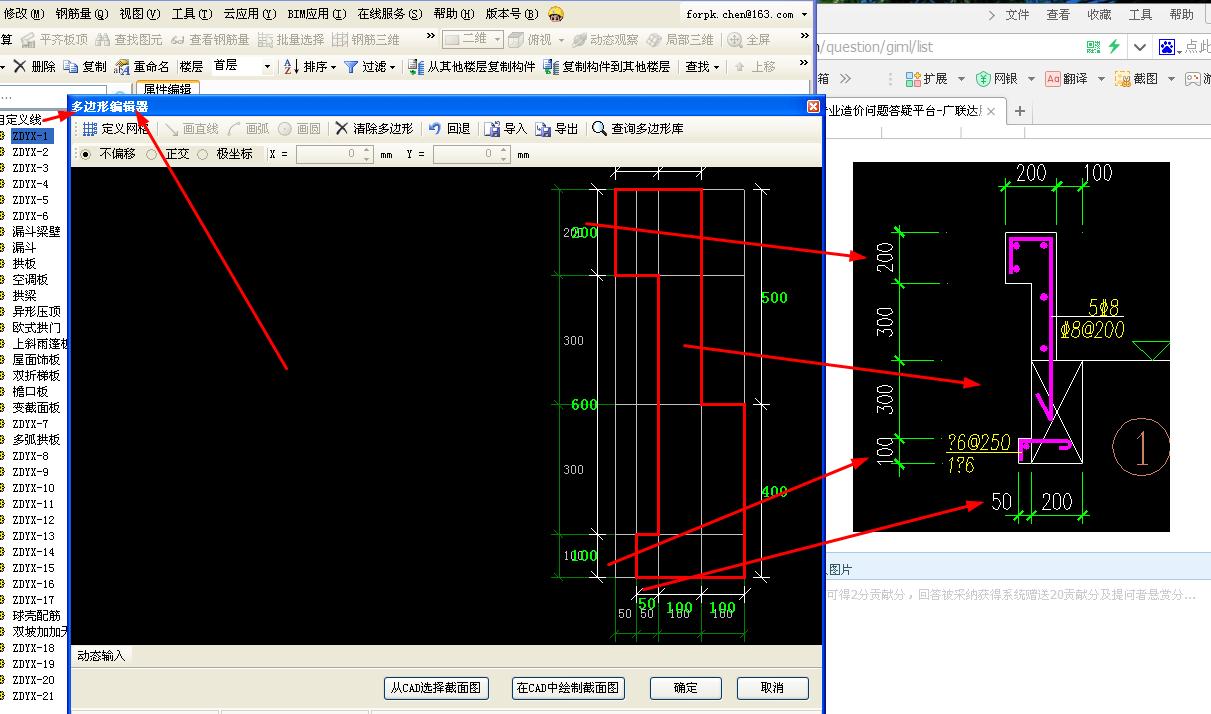
Task: Click the 取消 button
Action: 772,688
